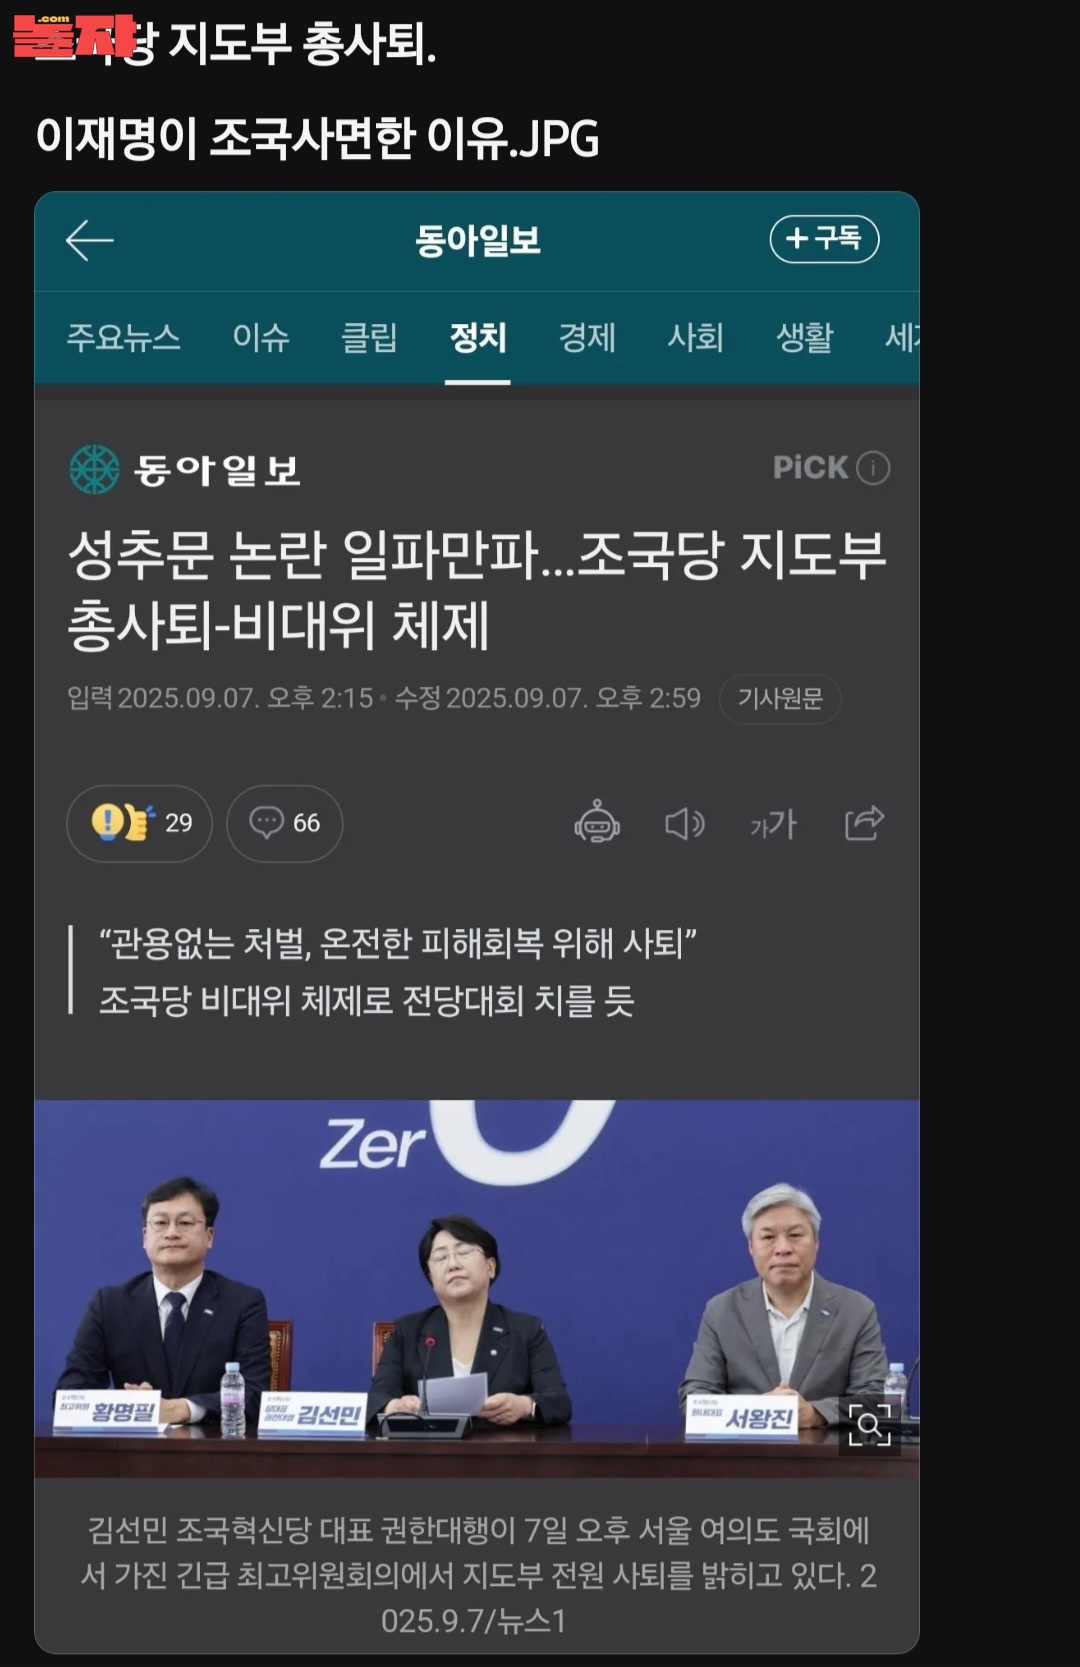Tap the back arrow in the header
Viewport: 1080px width, 1667px height.
coord(89,240)
